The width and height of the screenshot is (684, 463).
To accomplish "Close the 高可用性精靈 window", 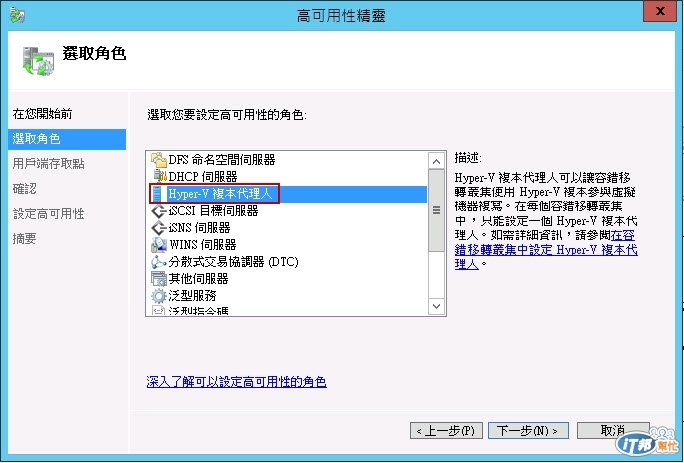I will [x=660, y=12].
